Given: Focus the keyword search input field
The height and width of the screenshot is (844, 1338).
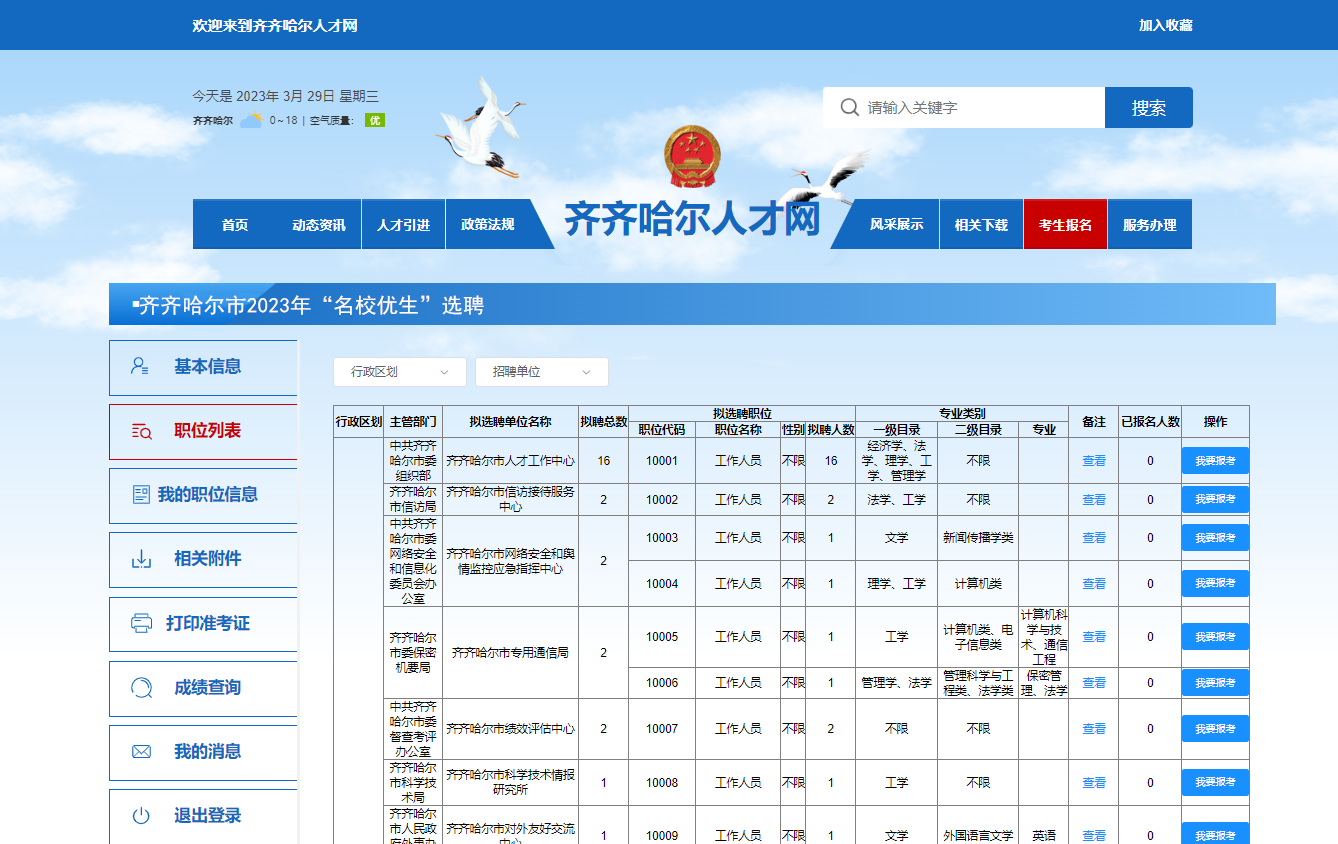Looking at the screenshot, I should point(980,107).
